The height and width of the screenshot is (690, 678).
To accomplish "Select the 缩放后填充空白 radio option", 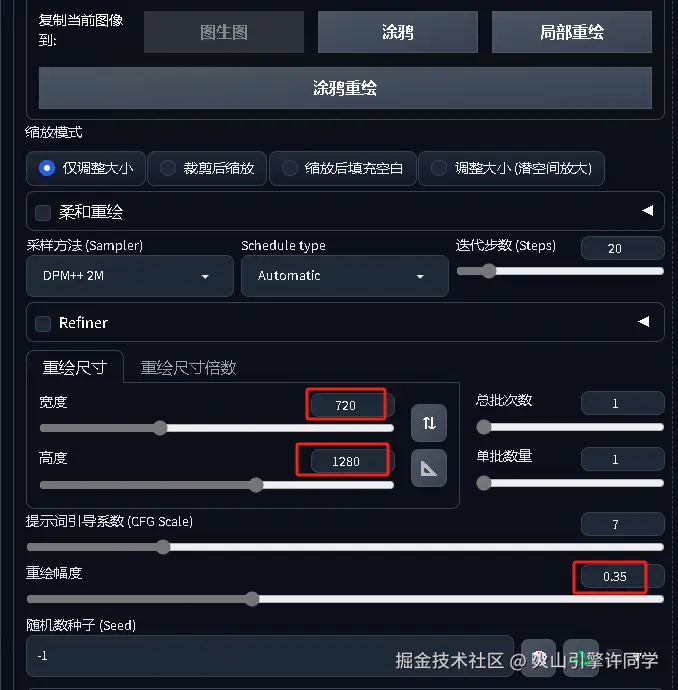I will pyautogui.click(x=343, y=168).
